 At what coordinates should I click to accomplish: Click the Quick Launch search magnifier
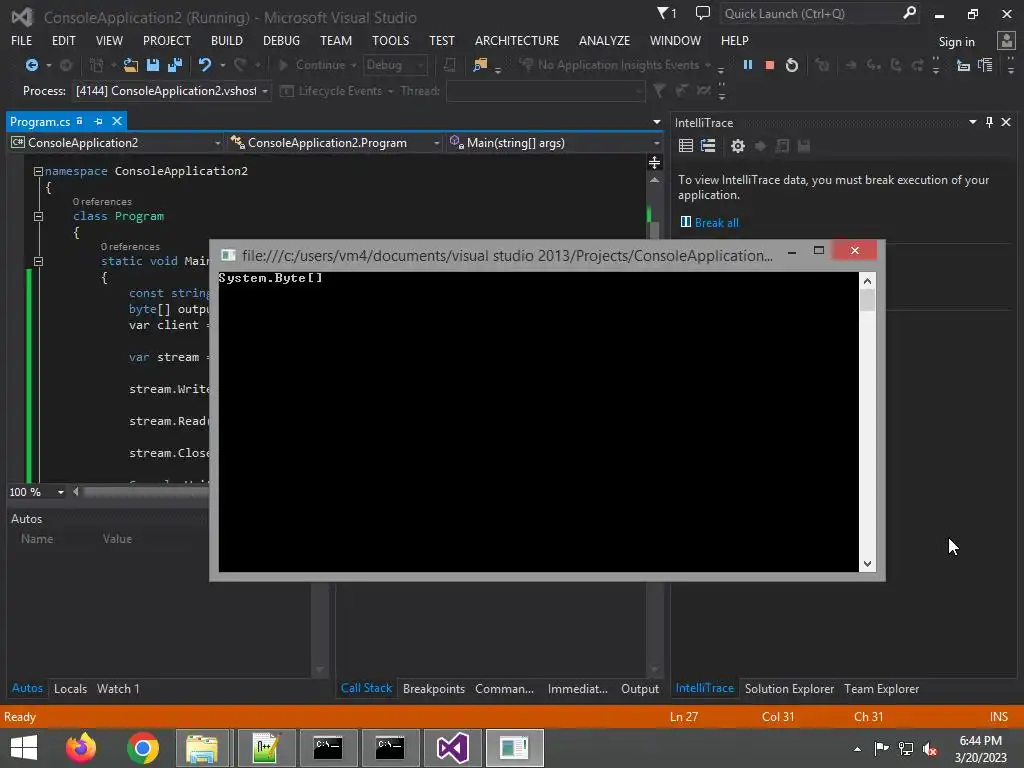point(908,13)
